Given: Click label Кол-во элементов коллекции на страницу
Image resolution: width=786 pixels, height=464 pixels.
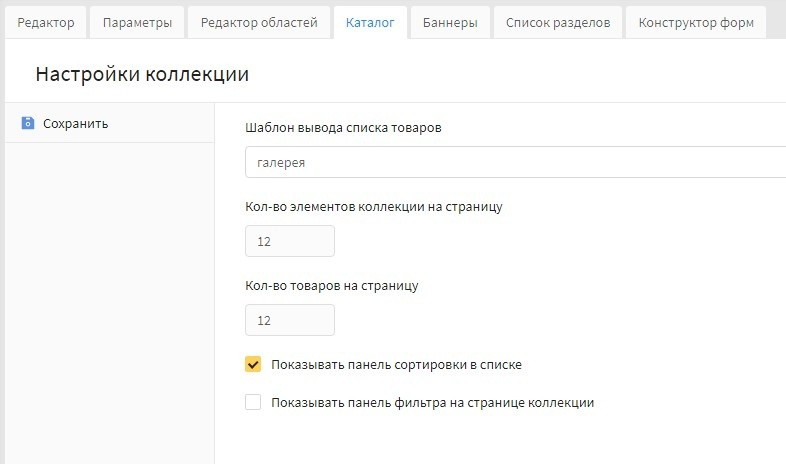Looking at the screenshot, I should click(373, 207).
